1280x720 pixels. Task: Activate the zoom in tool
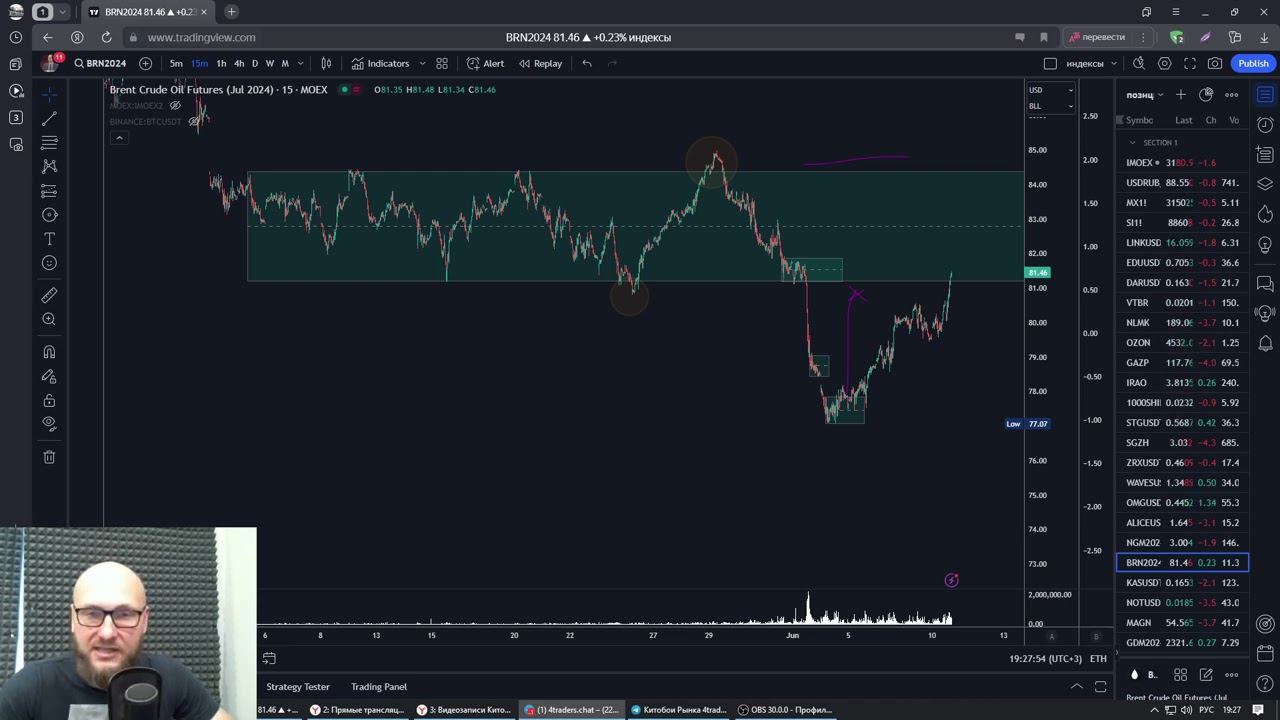tap(49, 319)
